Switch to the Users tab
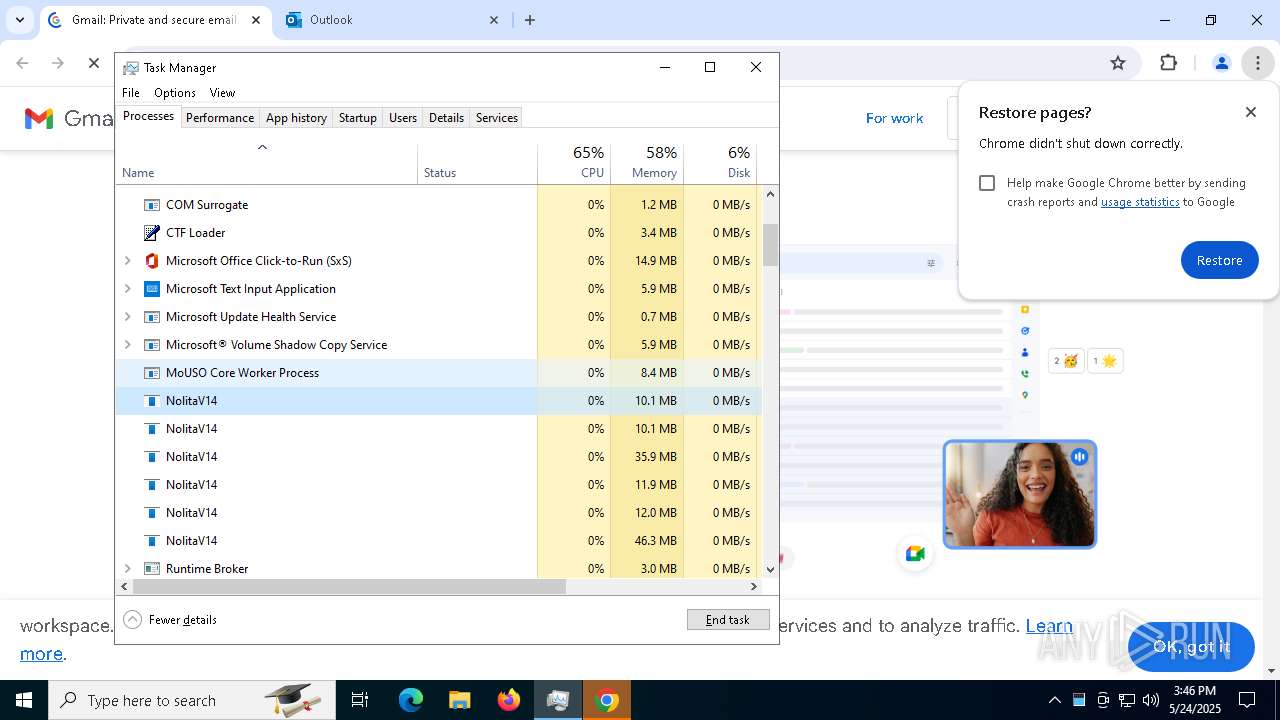The width and height of the screenshot is (1280, 720). [x=403, y=118]
